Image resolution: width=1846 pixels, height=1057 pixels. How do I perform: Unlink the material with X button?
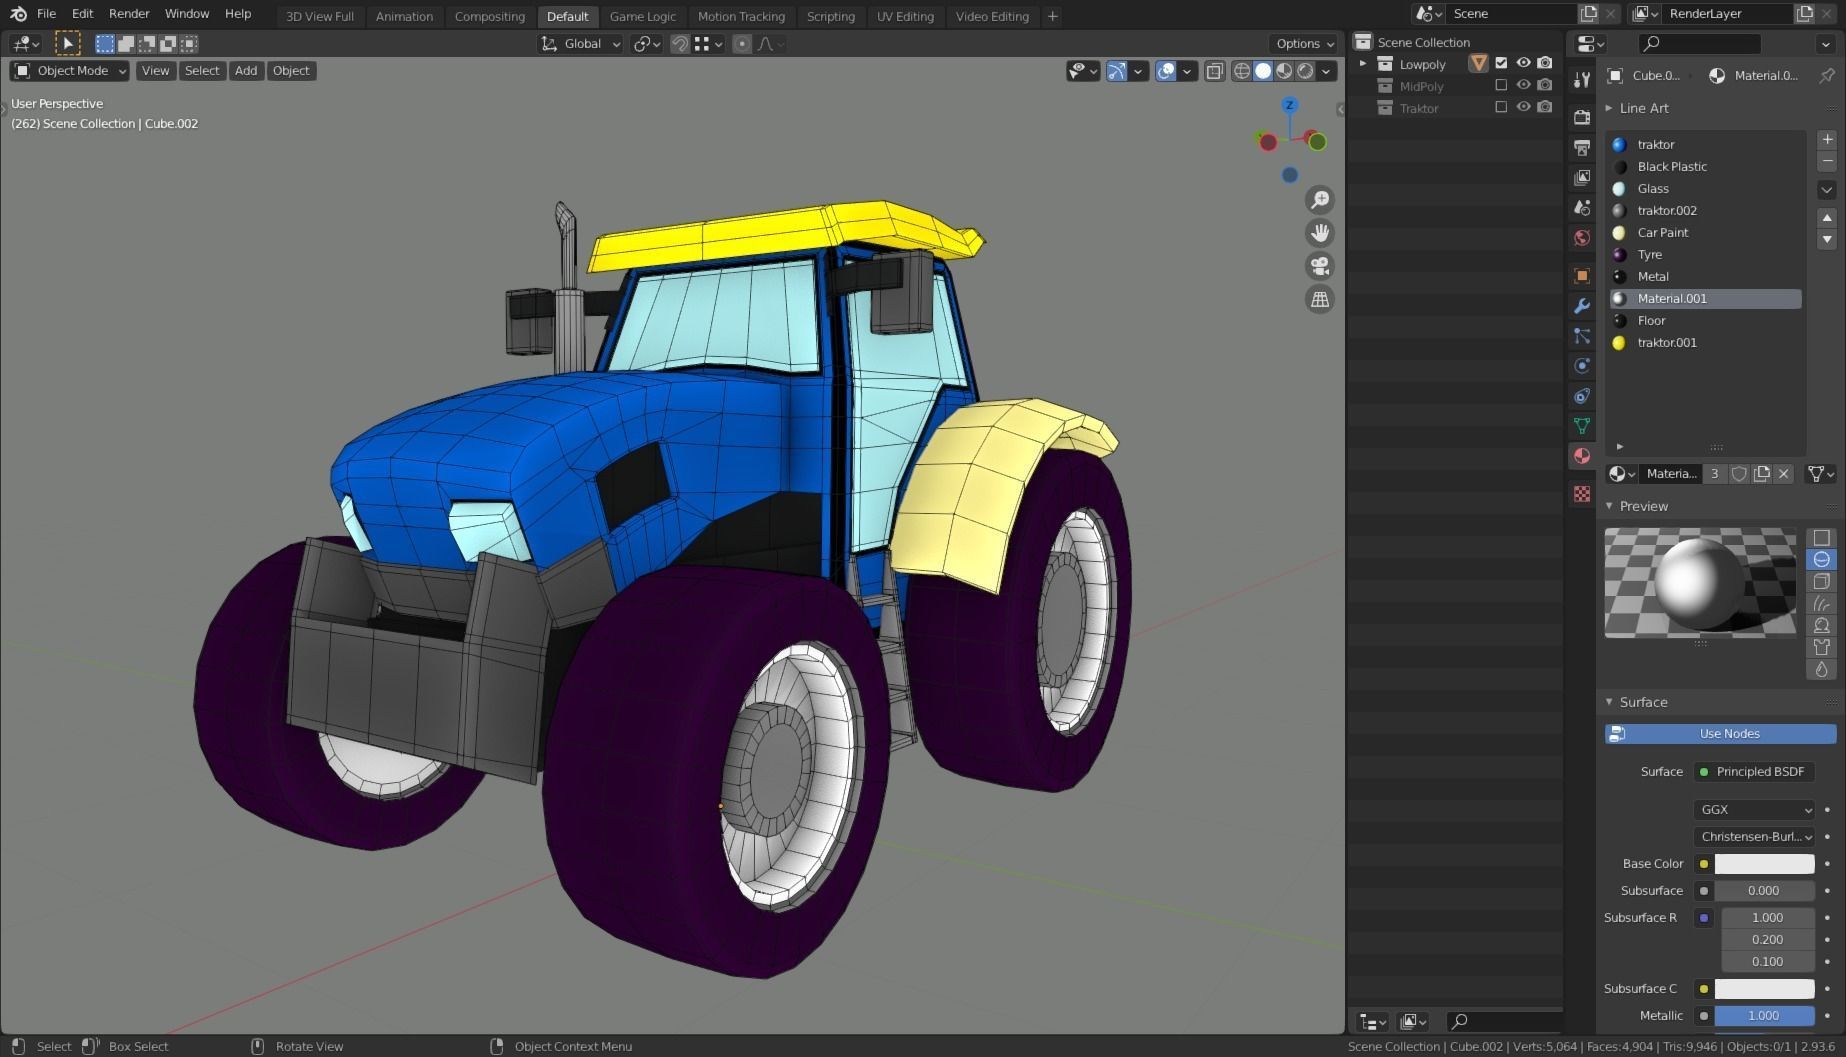(x=1783, y=474)
